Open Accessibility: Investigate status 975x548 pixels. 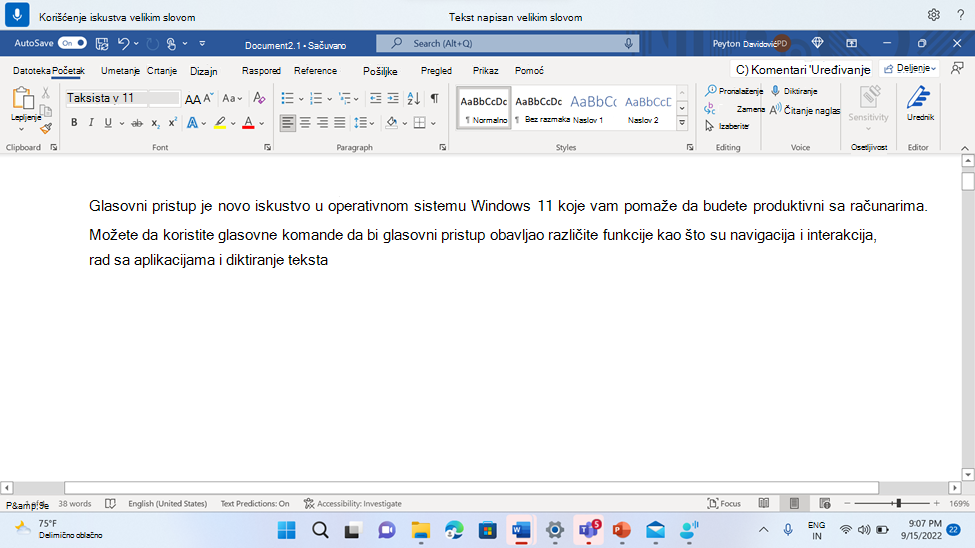[353, 504]
